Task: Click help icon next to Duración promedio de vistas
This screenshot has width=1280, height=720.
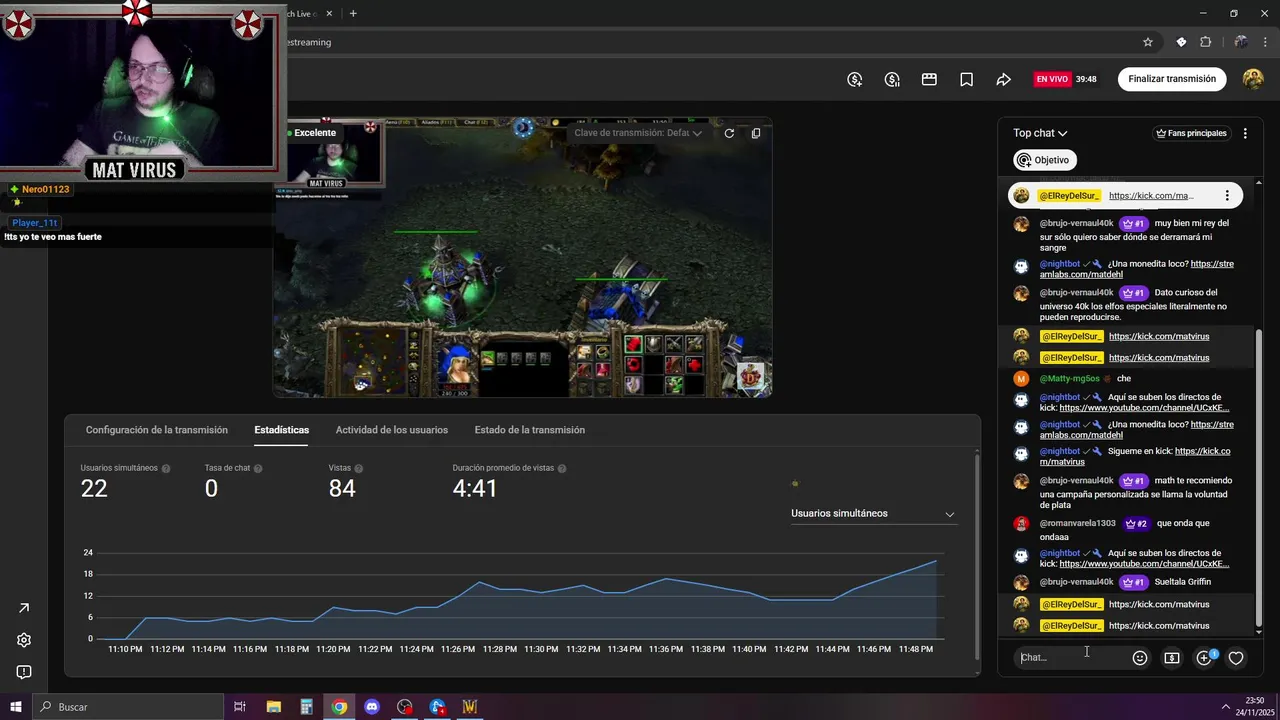Action: [562, 469]
